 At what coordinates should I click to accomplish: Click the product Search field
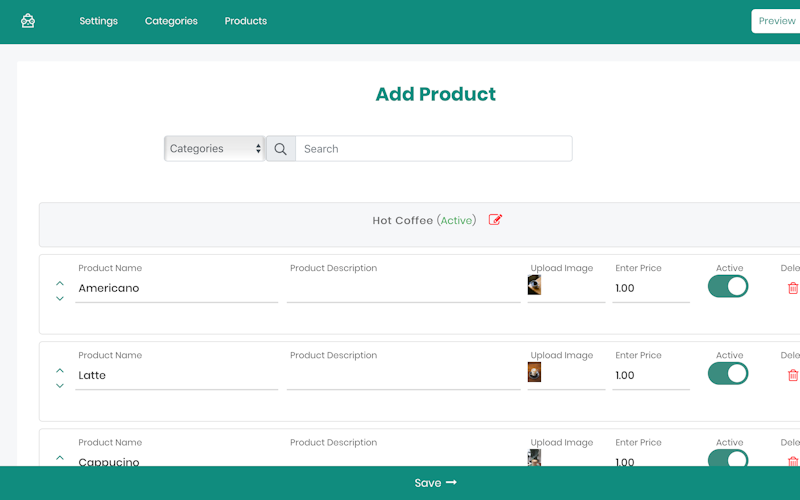tap(434, 149)
